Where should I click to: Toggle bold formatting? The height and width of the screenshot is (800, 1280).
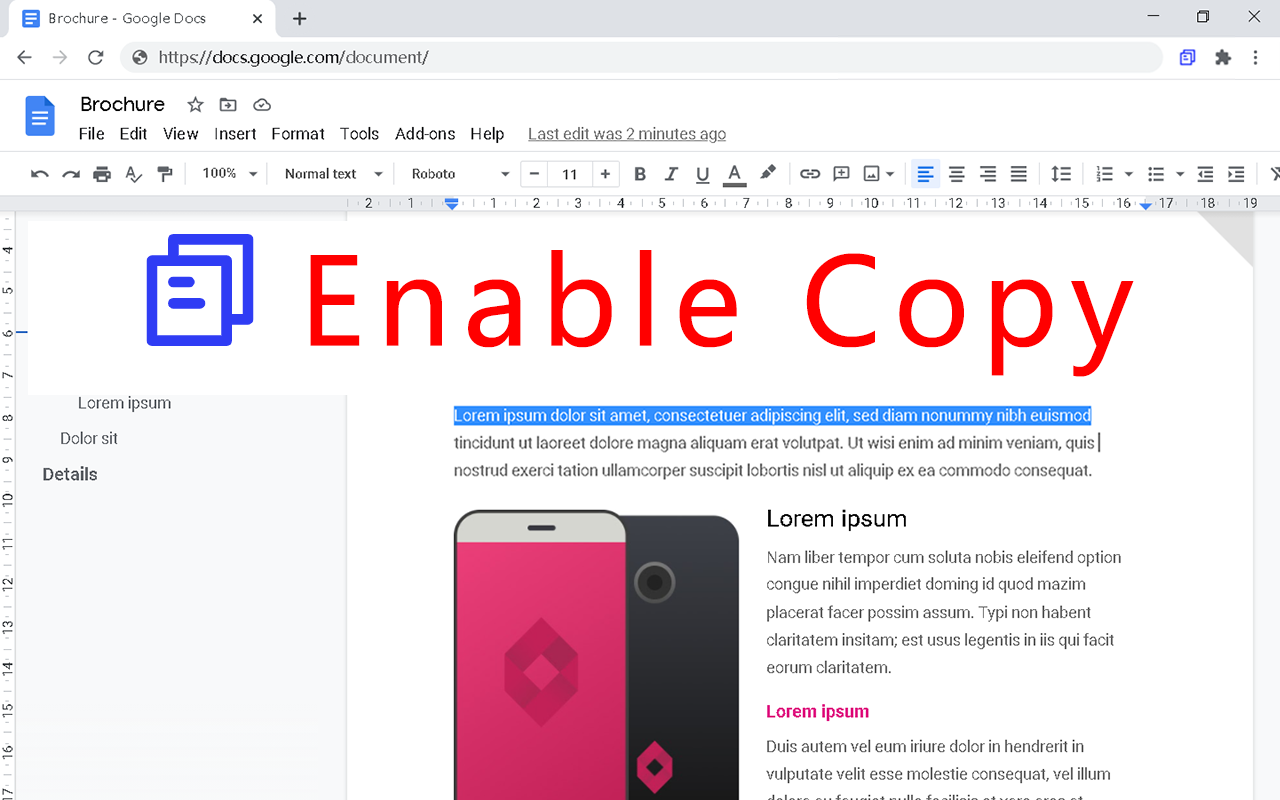point(640,174)
